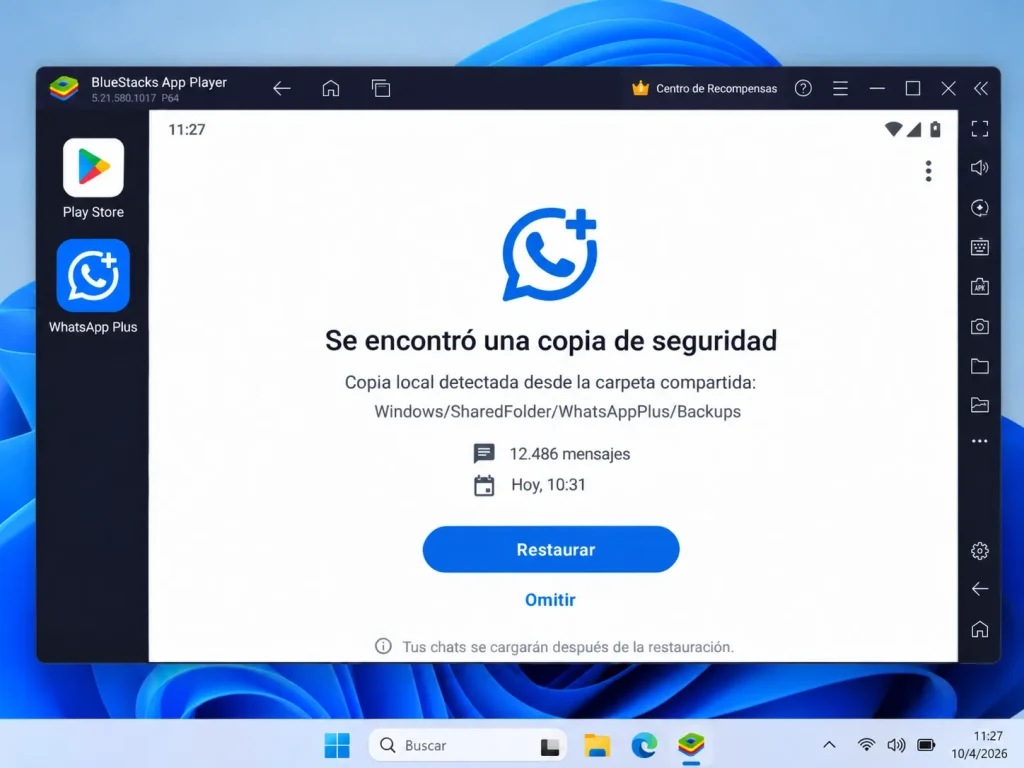1024x768 pixels.
Task: Show hidden tray icons chevron
Action: 829,744
